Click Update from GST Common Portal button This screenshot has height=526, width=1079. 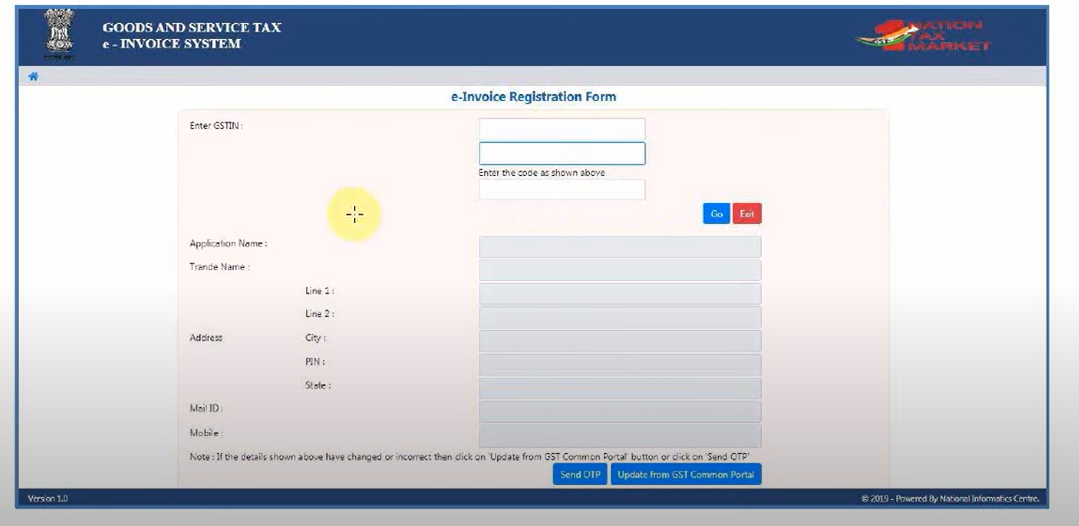[685, 474]
